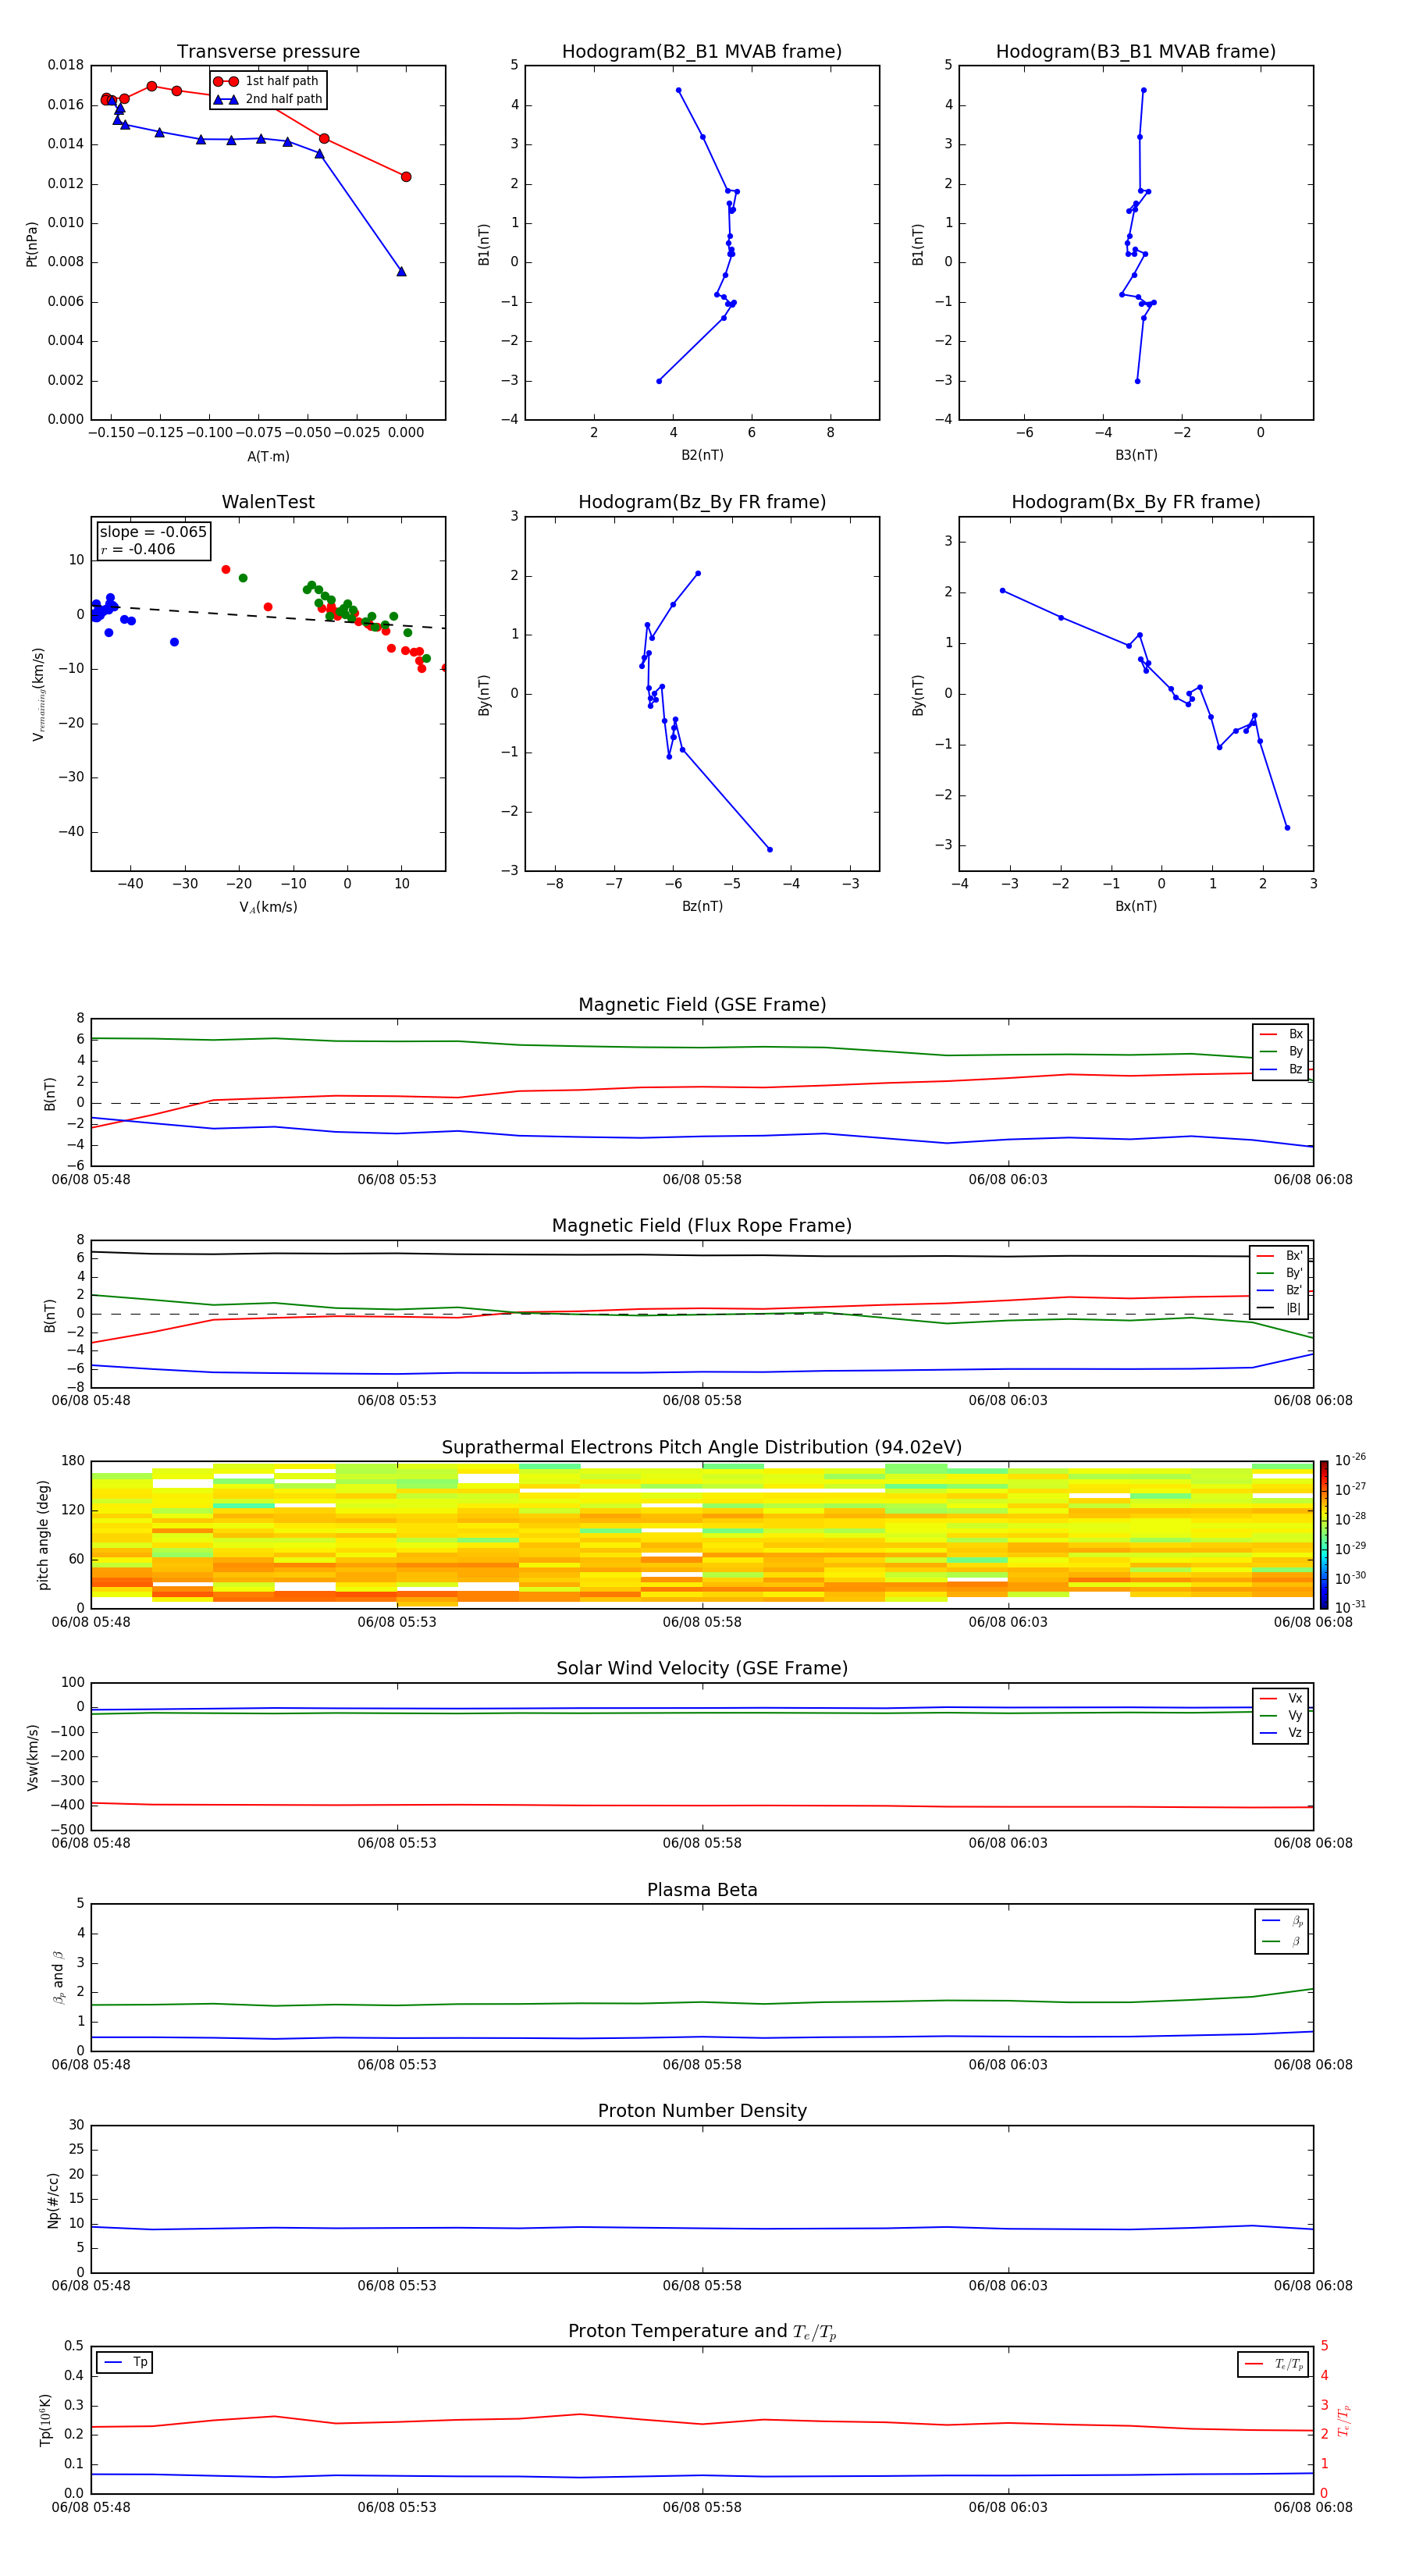Click the 'r = -0.406' annotation
The width and height of the screenshot is (1405, 2576).
click(138, 549)
